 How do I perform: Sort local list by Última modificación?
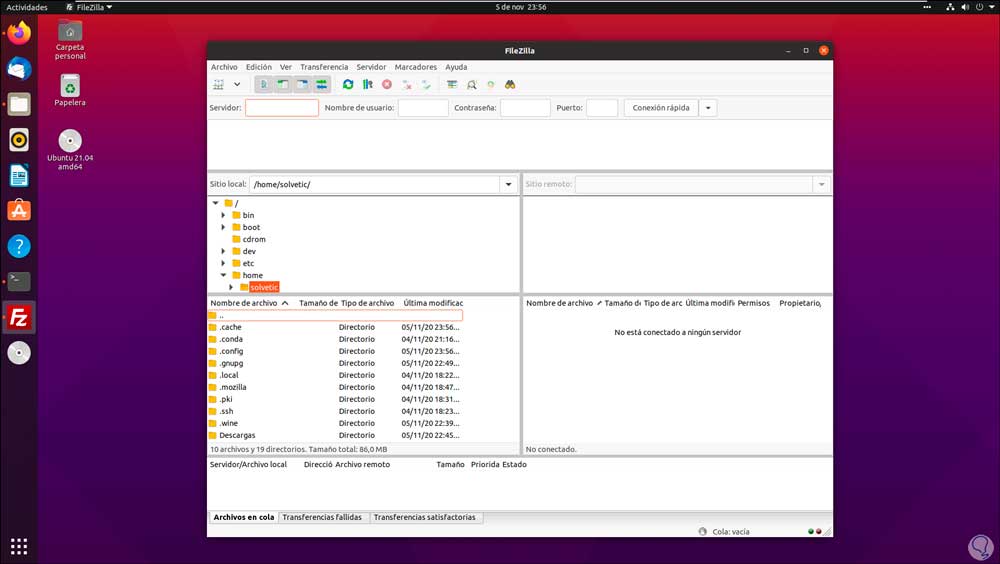[x=433, y=303]
